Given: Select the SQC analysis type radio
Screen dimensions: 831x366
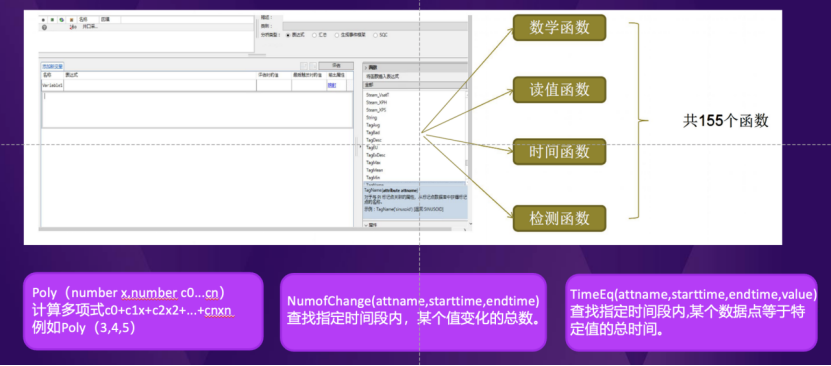Looking at the screenshot, I should pyautogui.click(x=376, y=35).
